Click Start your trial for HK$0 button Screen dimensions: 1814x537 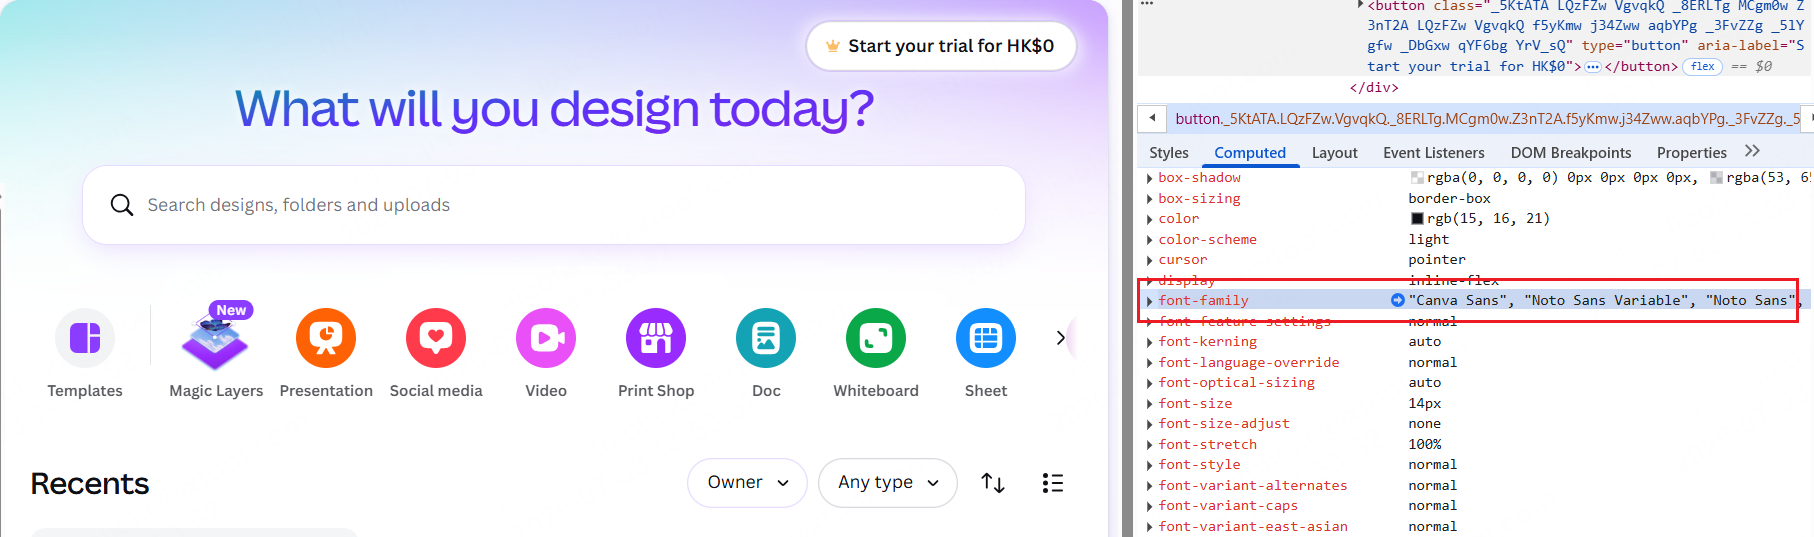click(x=941, y=46)
